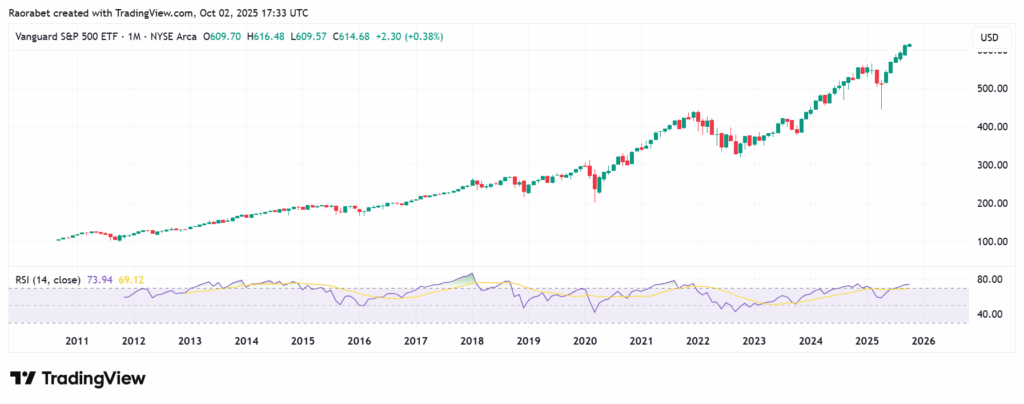Click the 2026 label on the time axis
The image size is (1024, 404).
923,341
